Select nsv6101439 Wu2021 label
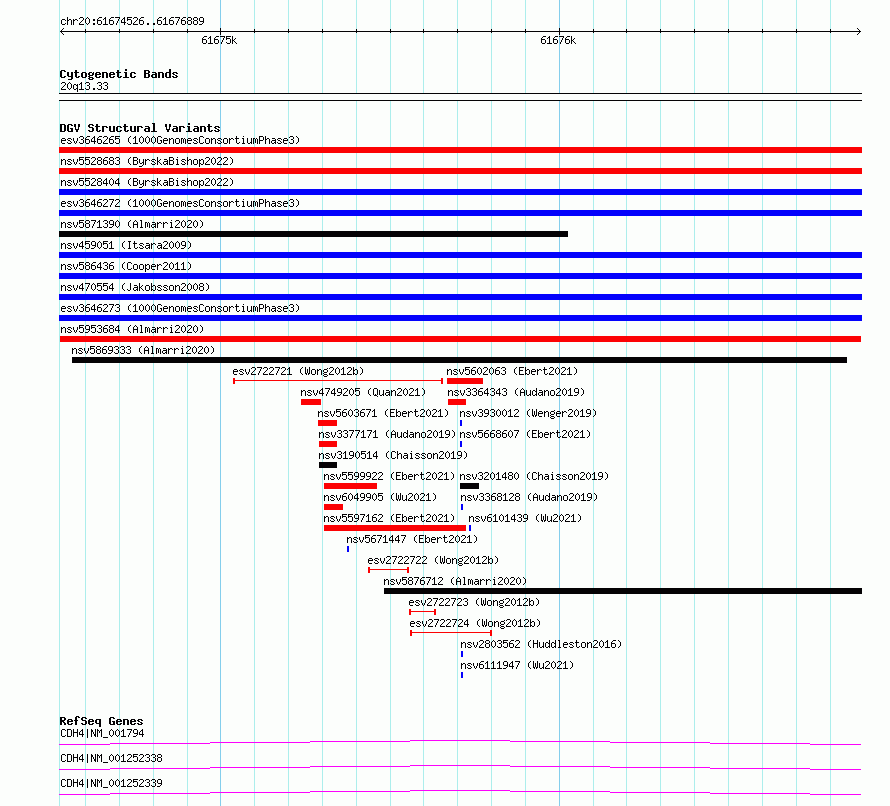This screenshot has width=890, height=806. pos(525,518)
